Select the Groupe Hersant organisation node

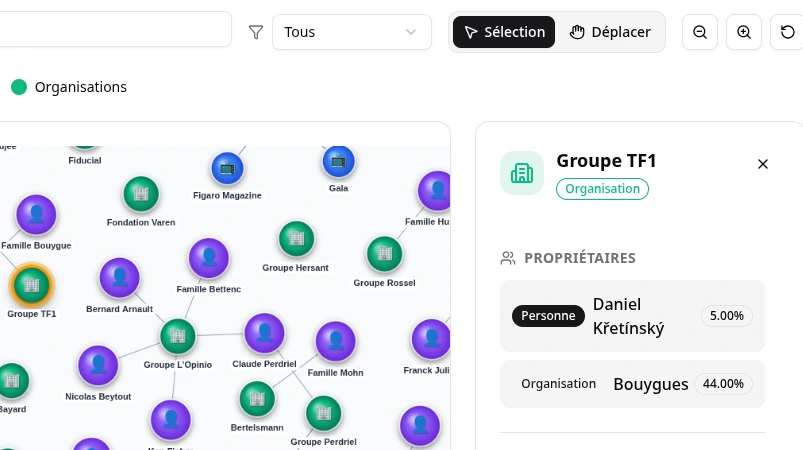295,239
